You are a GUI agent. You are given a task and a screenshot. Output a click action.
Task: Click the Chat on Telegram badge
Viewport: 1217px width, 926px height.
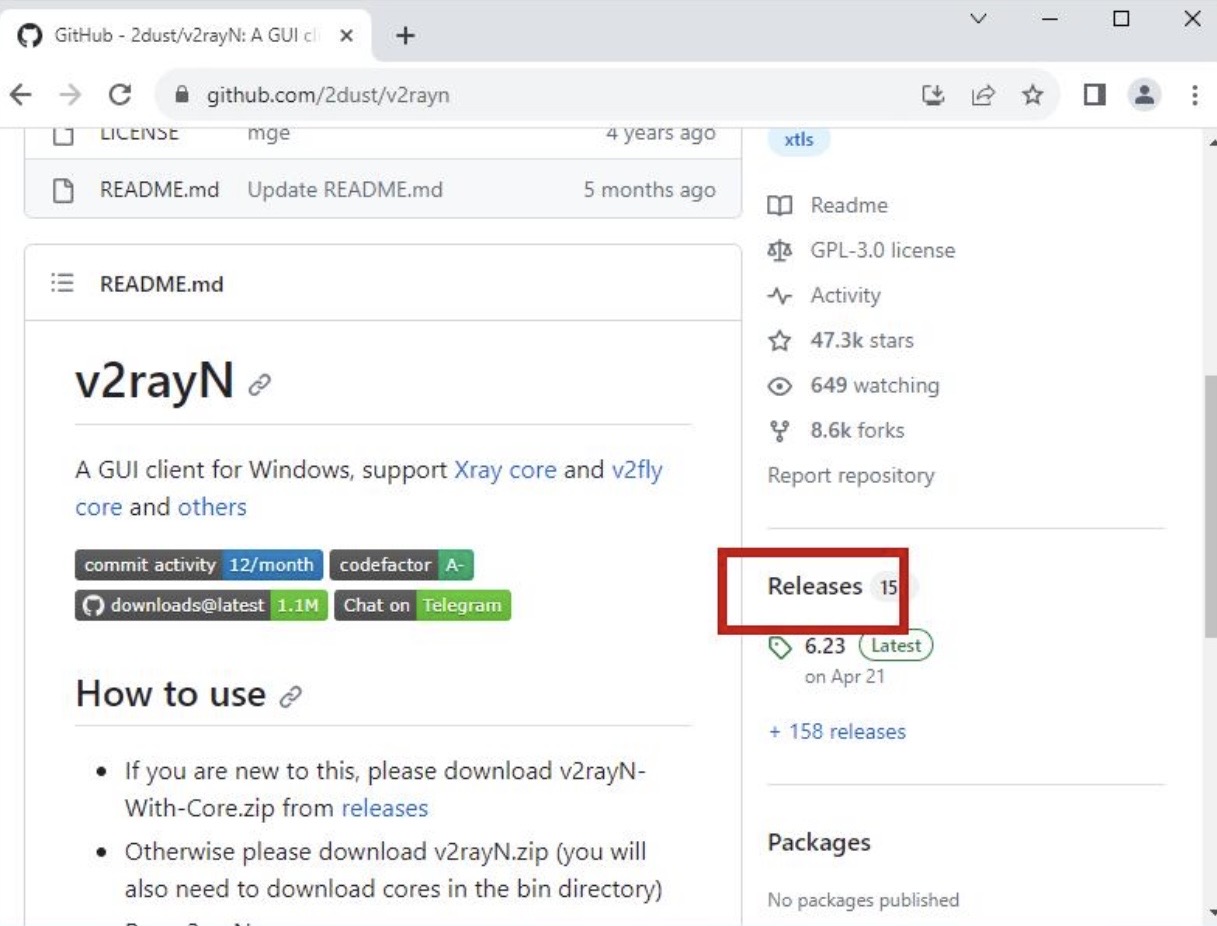click(422, 605)
